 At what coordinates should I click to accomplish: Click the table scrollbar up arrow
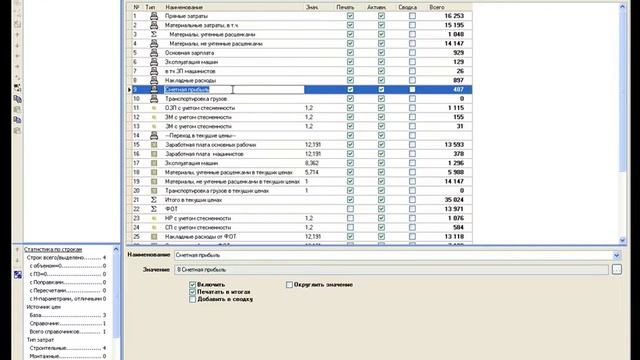(622, 7)
